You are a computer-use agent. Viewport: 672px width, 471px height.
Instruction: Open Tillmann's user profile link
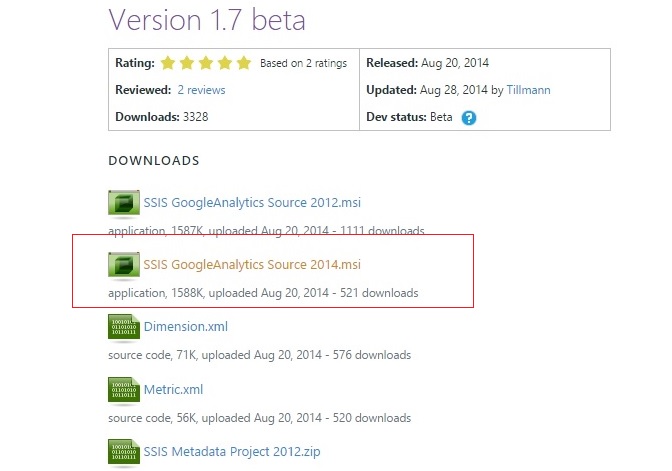click(528, 90)
